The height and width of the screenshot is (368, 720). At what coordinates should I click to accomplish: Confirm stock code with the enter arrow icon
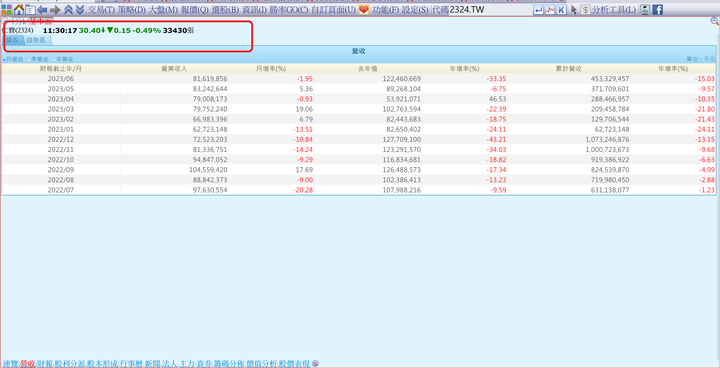click(538, 10)
